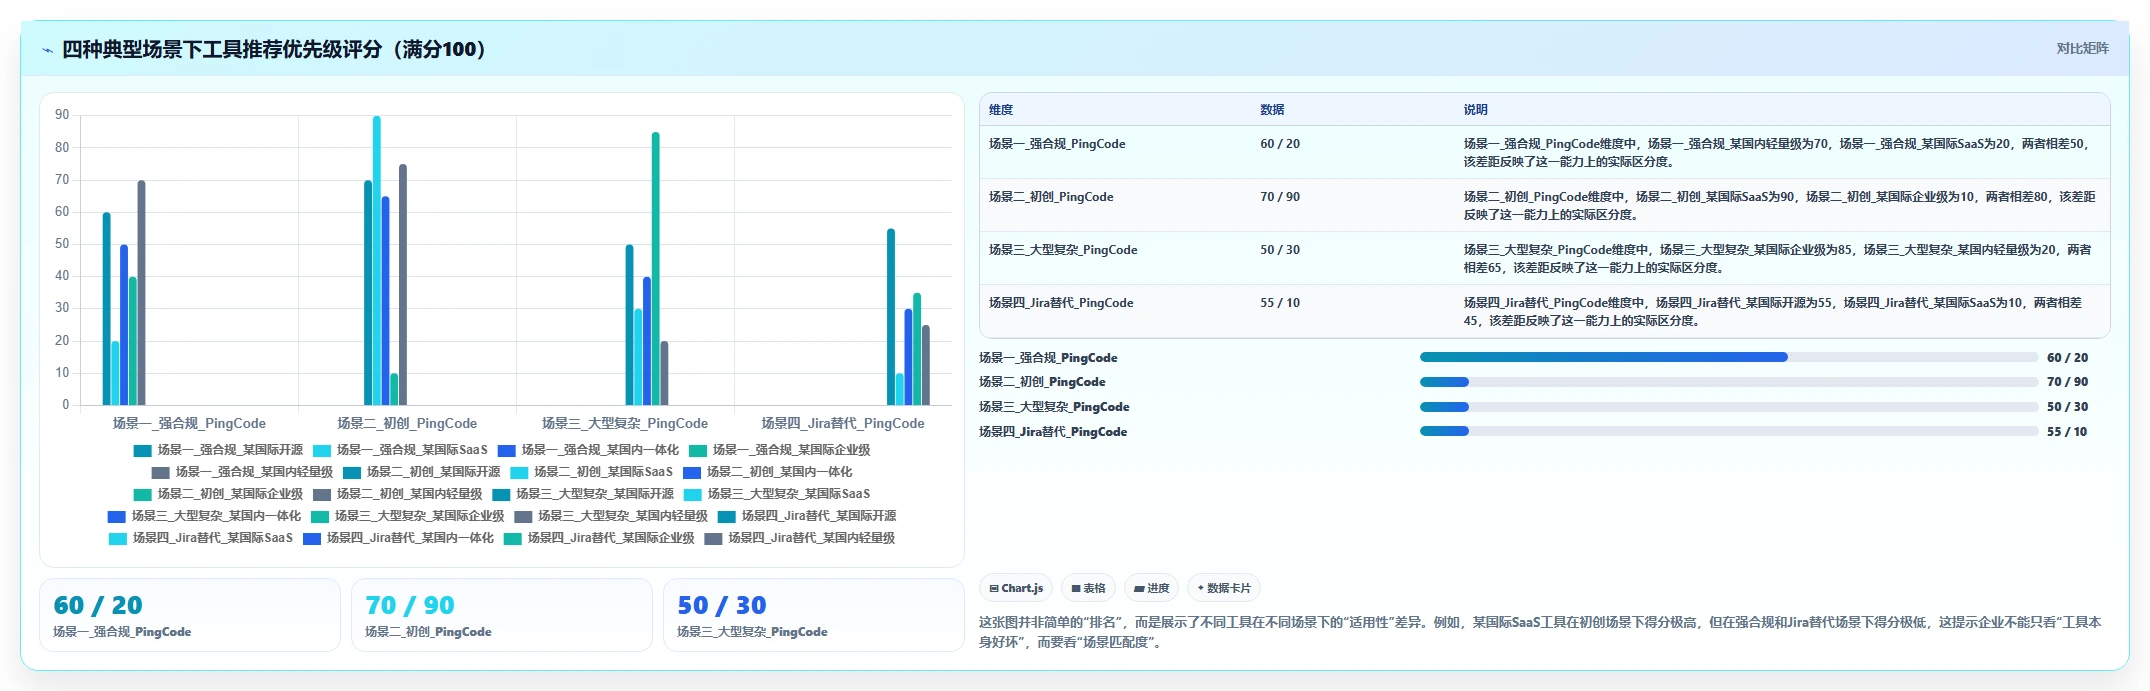Click progress value 55 / 10

pyautogui.click(x=2067, y=432)
